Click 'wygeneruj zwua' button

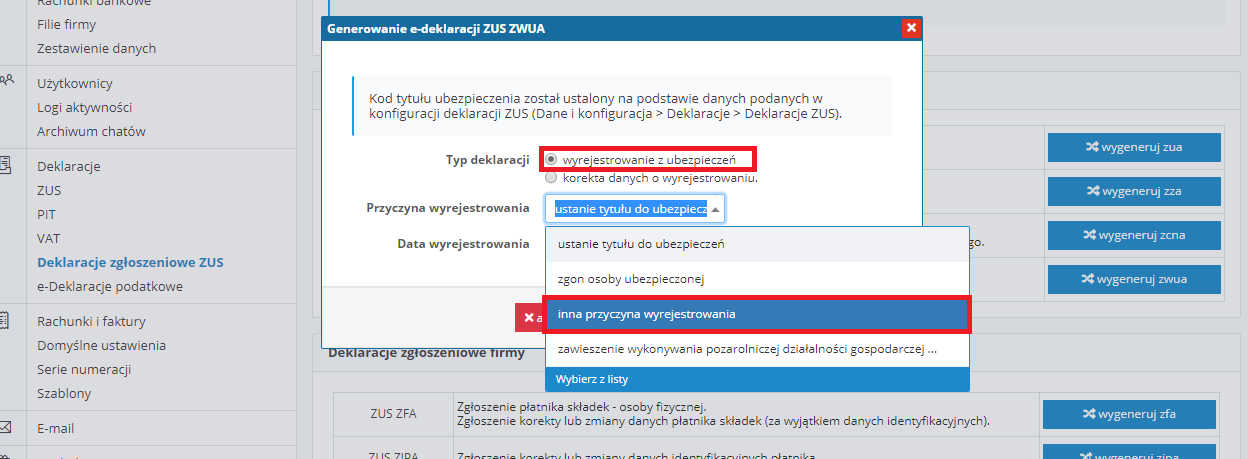tap(1134, 279)
